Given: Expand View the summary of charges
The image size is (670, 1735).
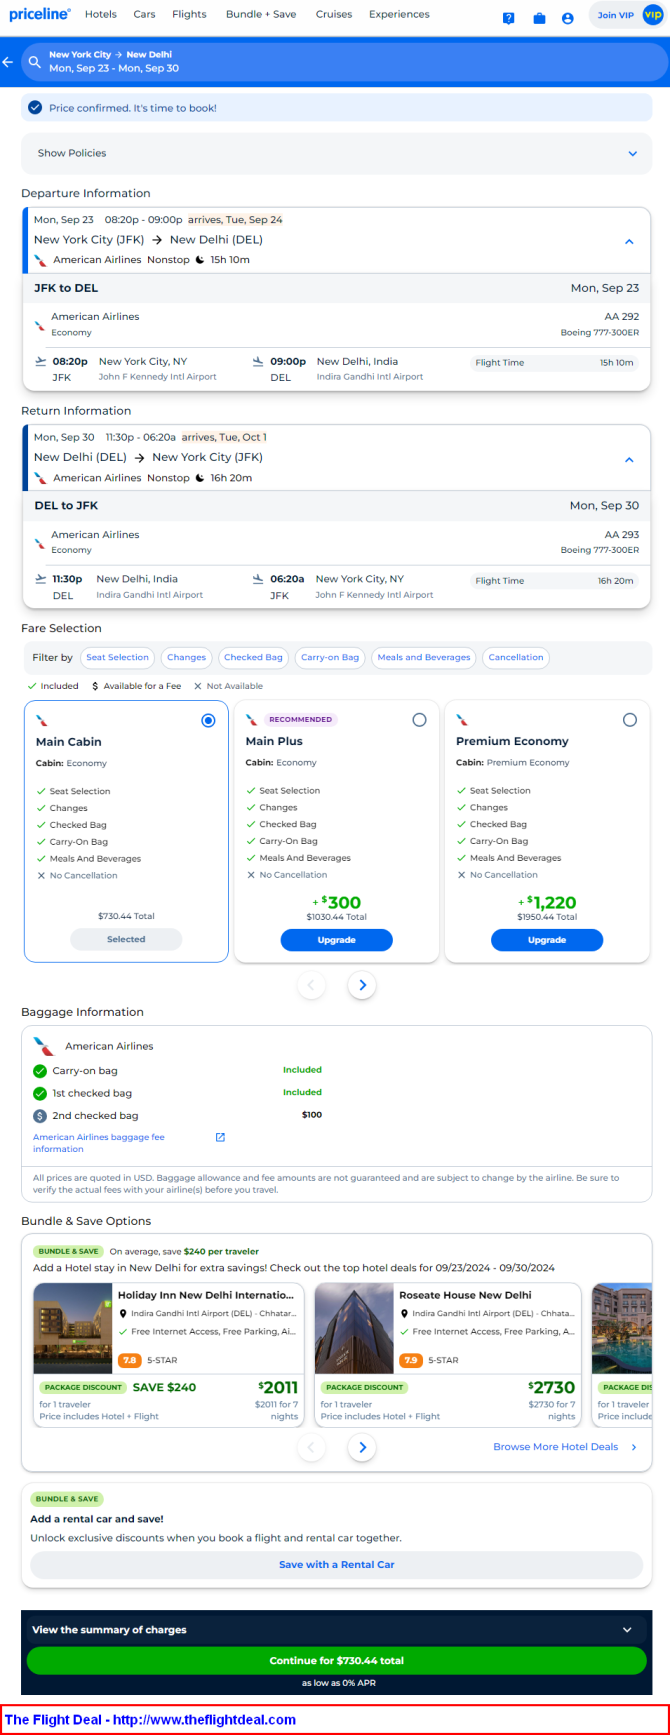Looking at the screenshot, I should [336, 1629].
